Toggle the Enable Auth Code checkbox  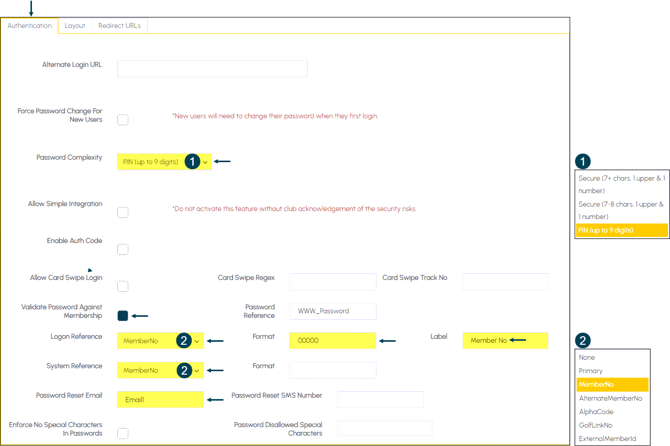tap(123, 249)
